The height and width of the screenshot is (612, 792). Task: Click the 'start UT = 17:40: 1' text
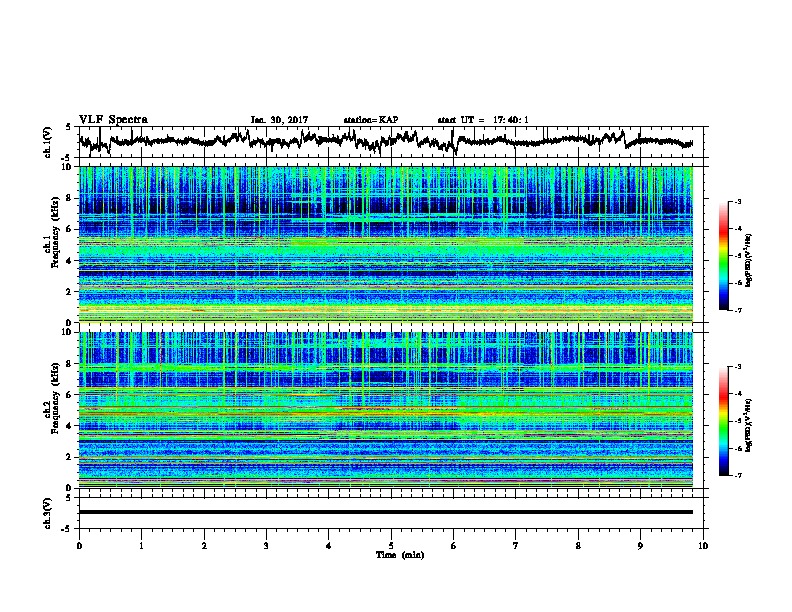tap(483, 120)
